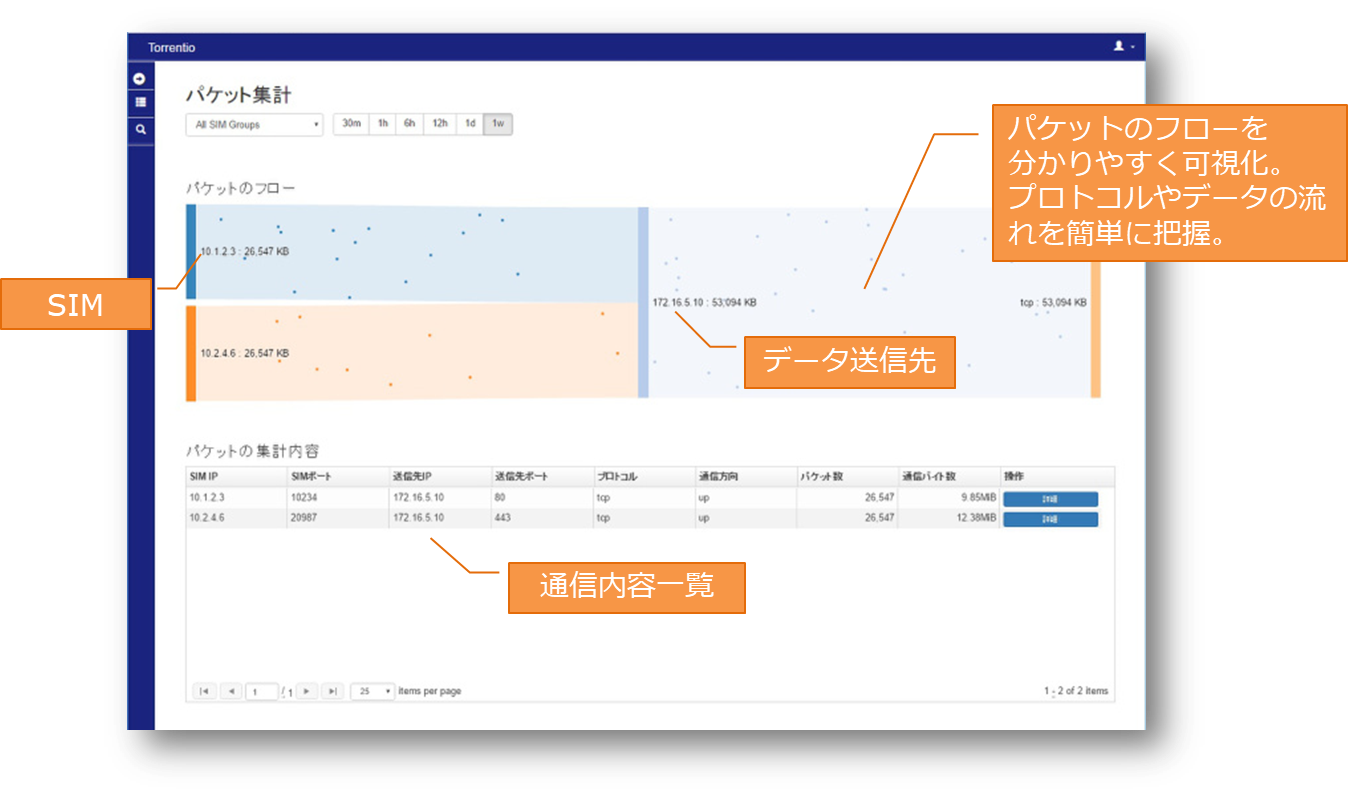The image size is (1348, 795).
Task: Click SIM port cell 10234
Action: tap(338, 498)
